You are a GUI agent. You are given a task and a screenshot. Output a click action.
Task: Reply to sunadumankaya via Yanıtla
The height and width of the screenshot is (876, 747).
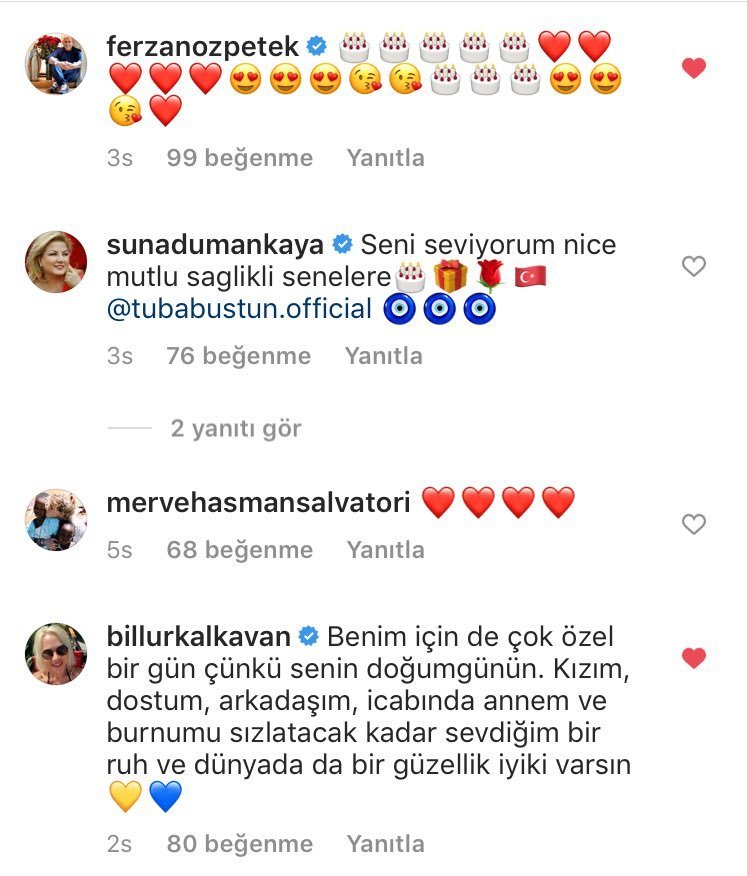click(383, 356)
